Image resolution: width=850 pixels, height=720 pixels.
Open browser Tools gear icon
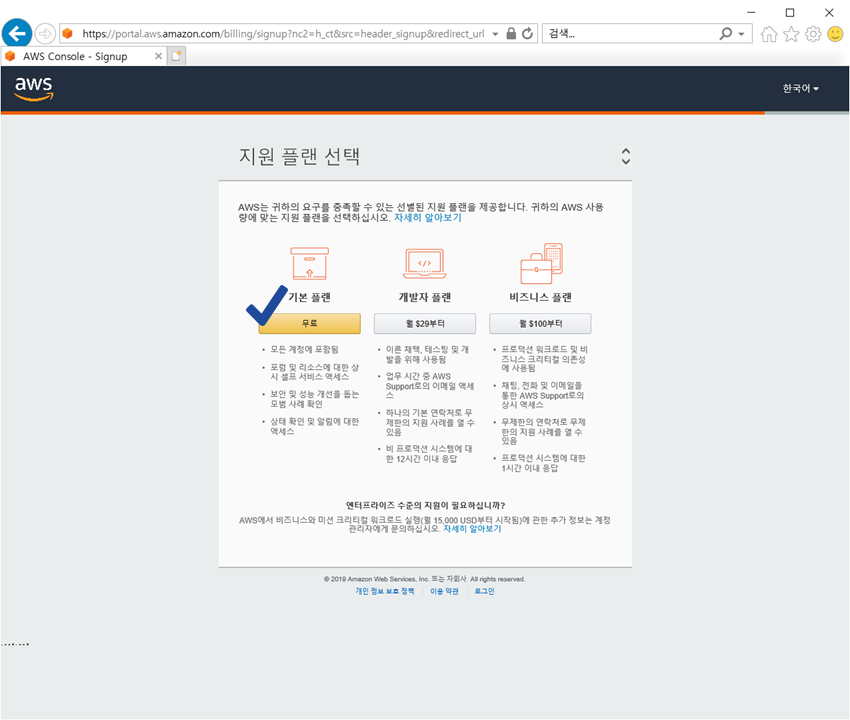tap(813, 34)
